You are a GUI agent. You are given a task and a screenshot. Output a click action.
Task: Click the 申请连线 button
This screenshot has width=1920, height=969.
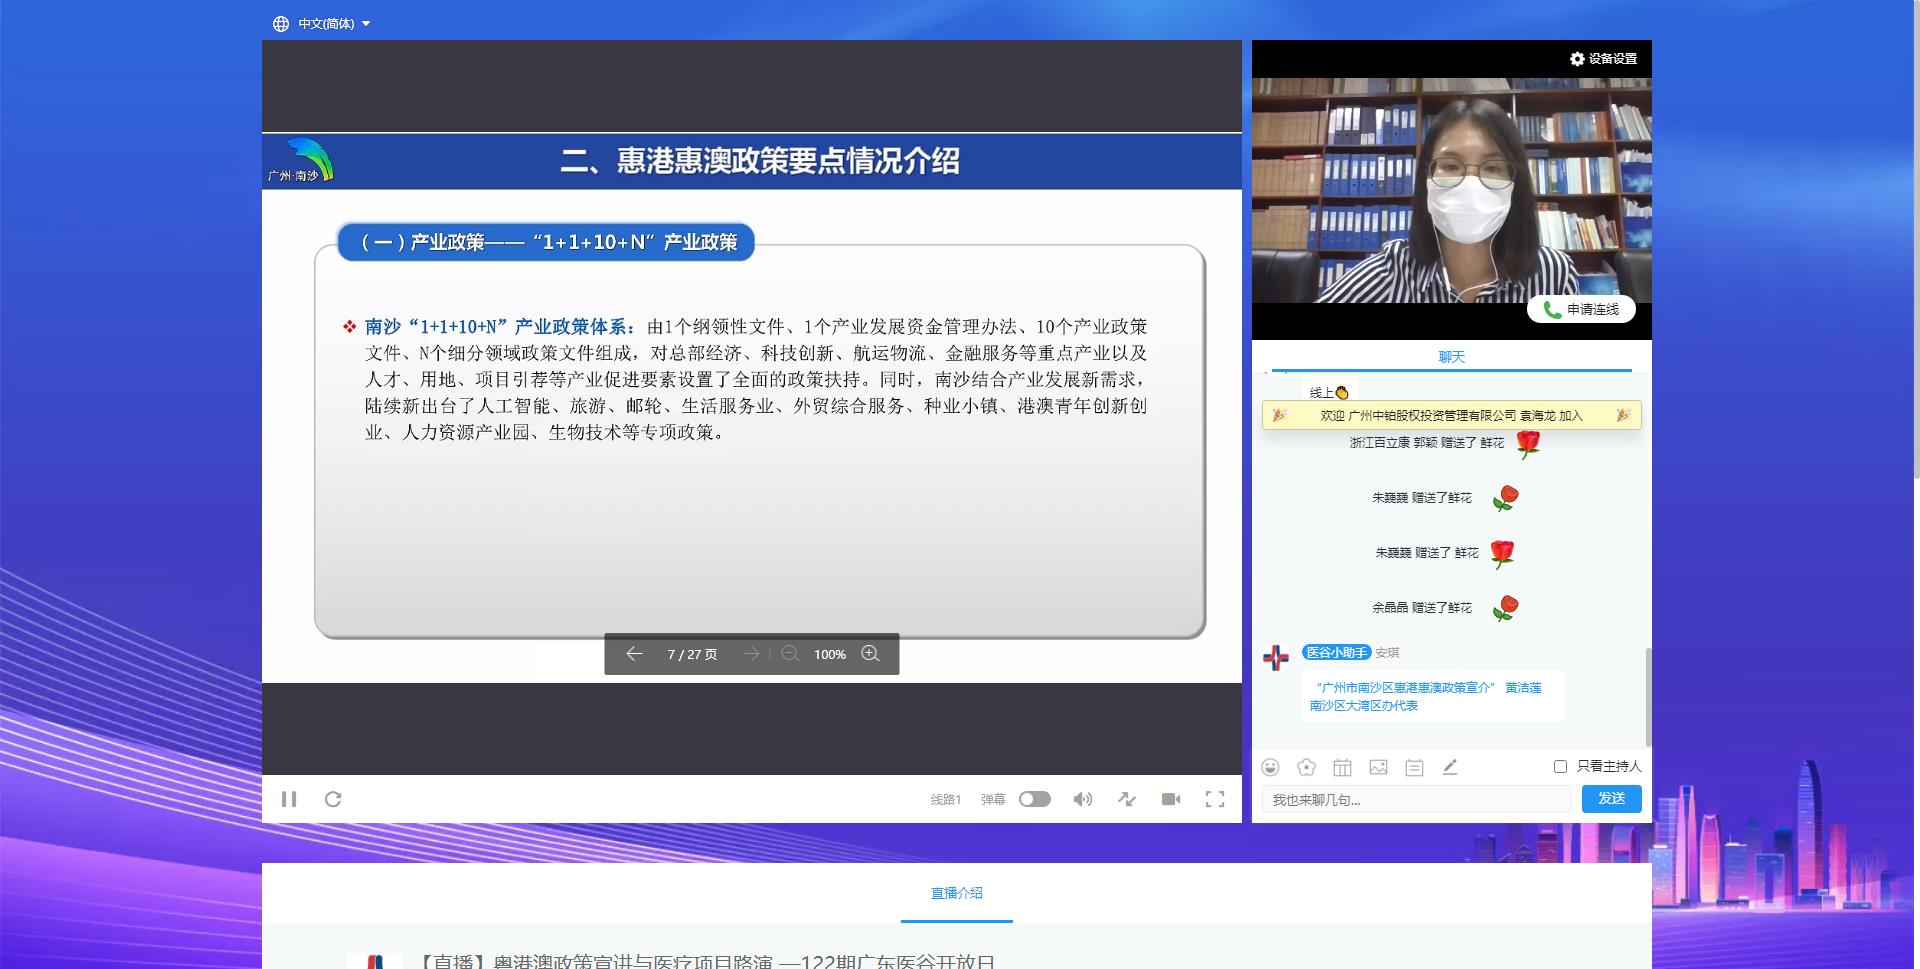1581,310
